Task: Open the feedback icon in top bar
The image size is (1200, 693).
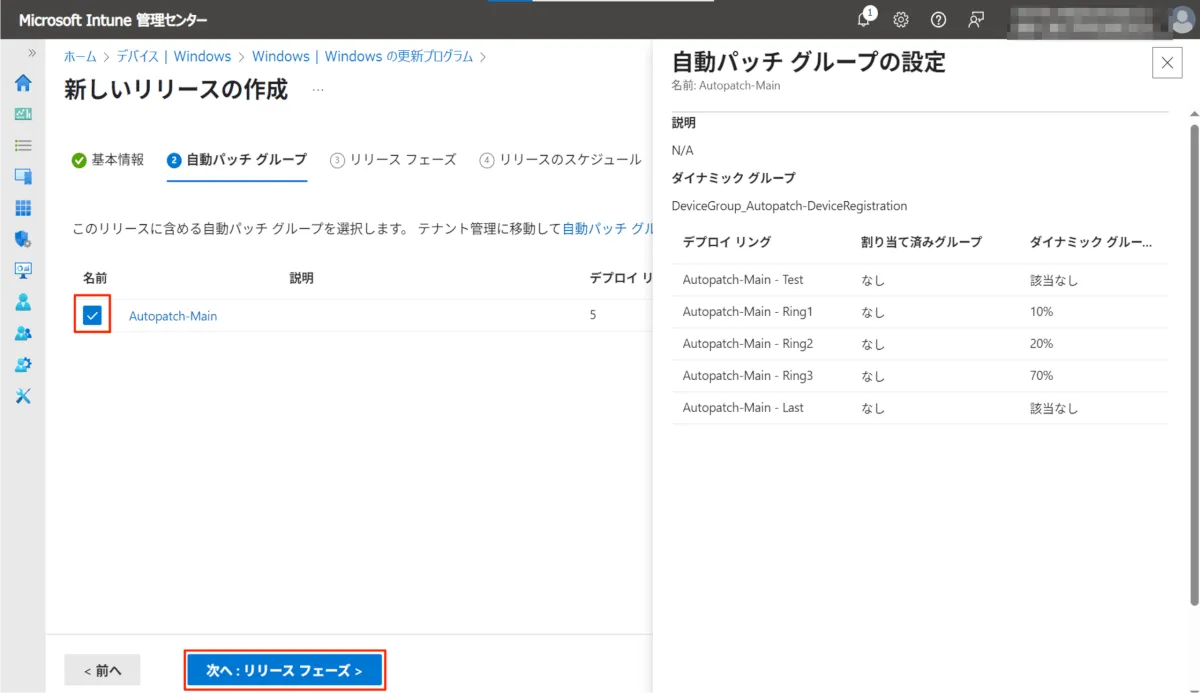Action: (976, 19)
